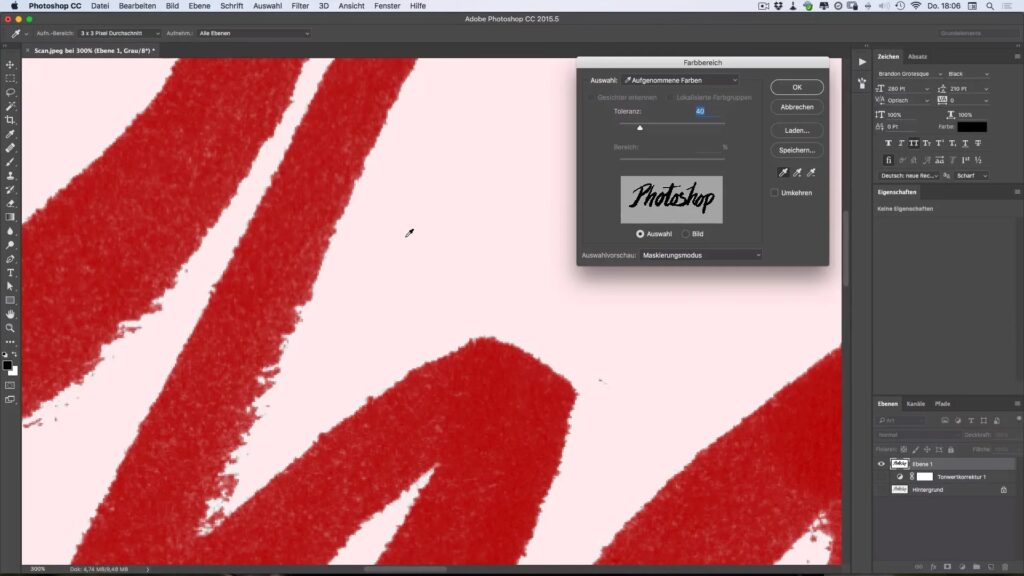The height and width of the screenshot is (576, 1024).
Task: Open the Filter menu
Action: [x=300, y=6]
